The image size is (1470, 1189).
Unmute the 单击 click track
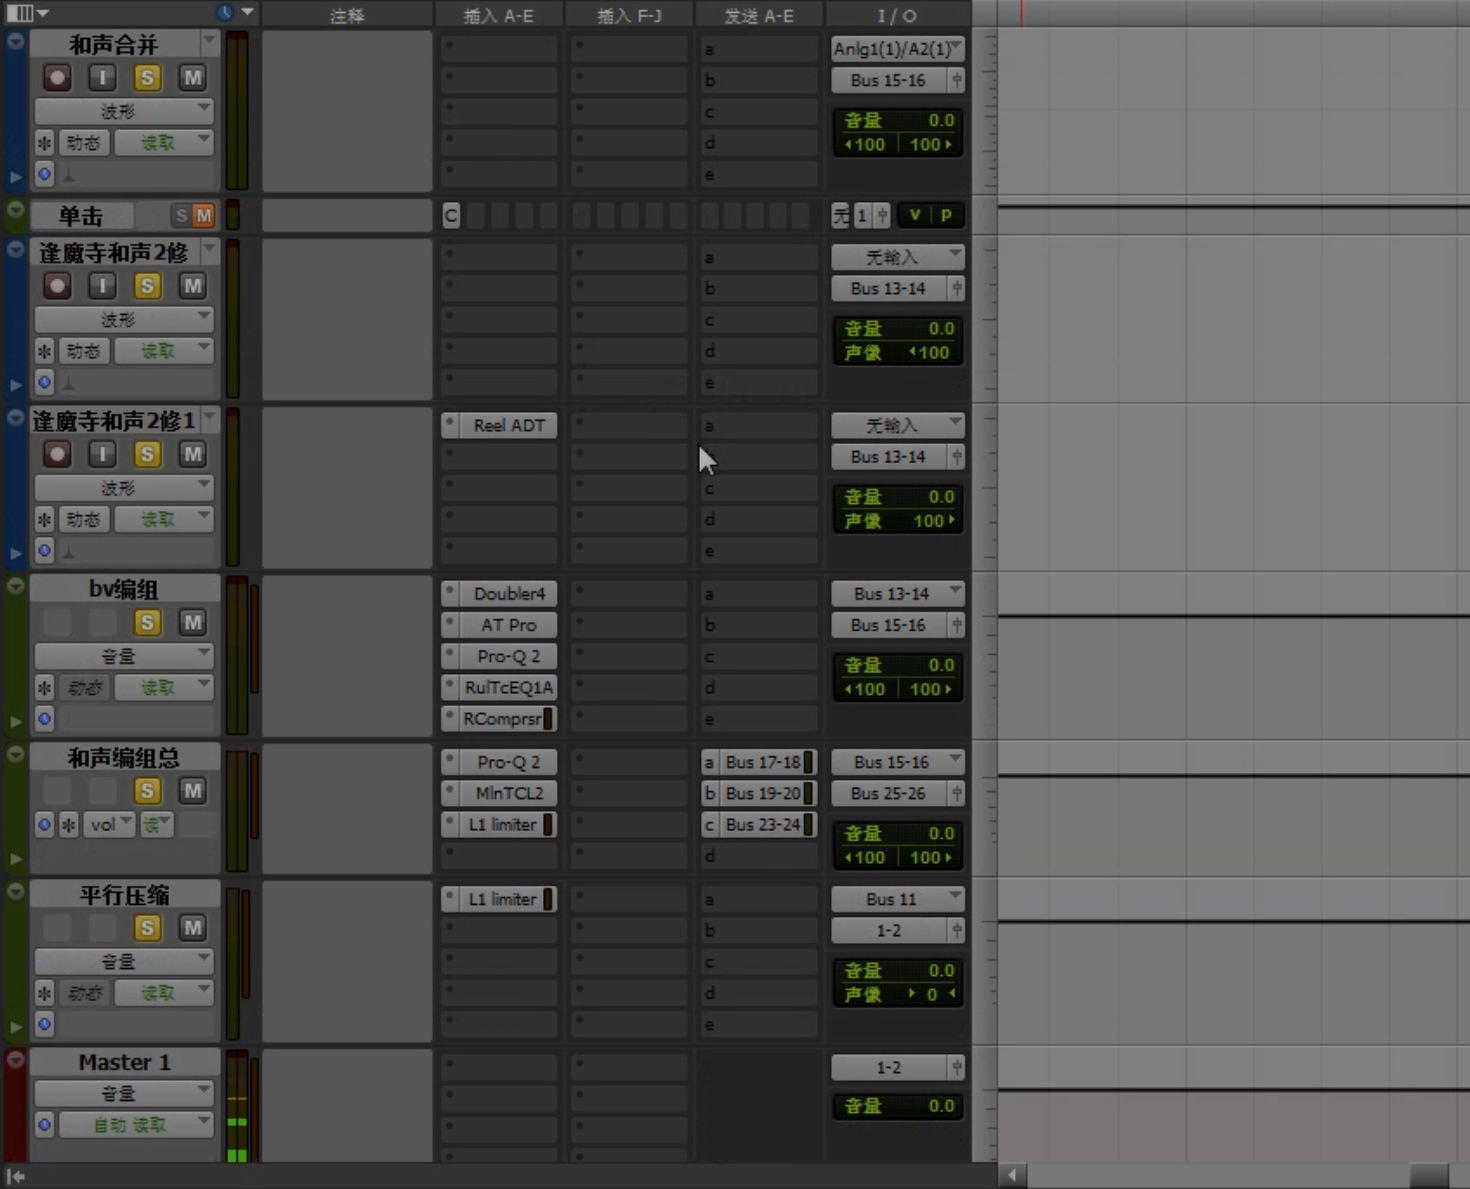click(x=203, y=216)
